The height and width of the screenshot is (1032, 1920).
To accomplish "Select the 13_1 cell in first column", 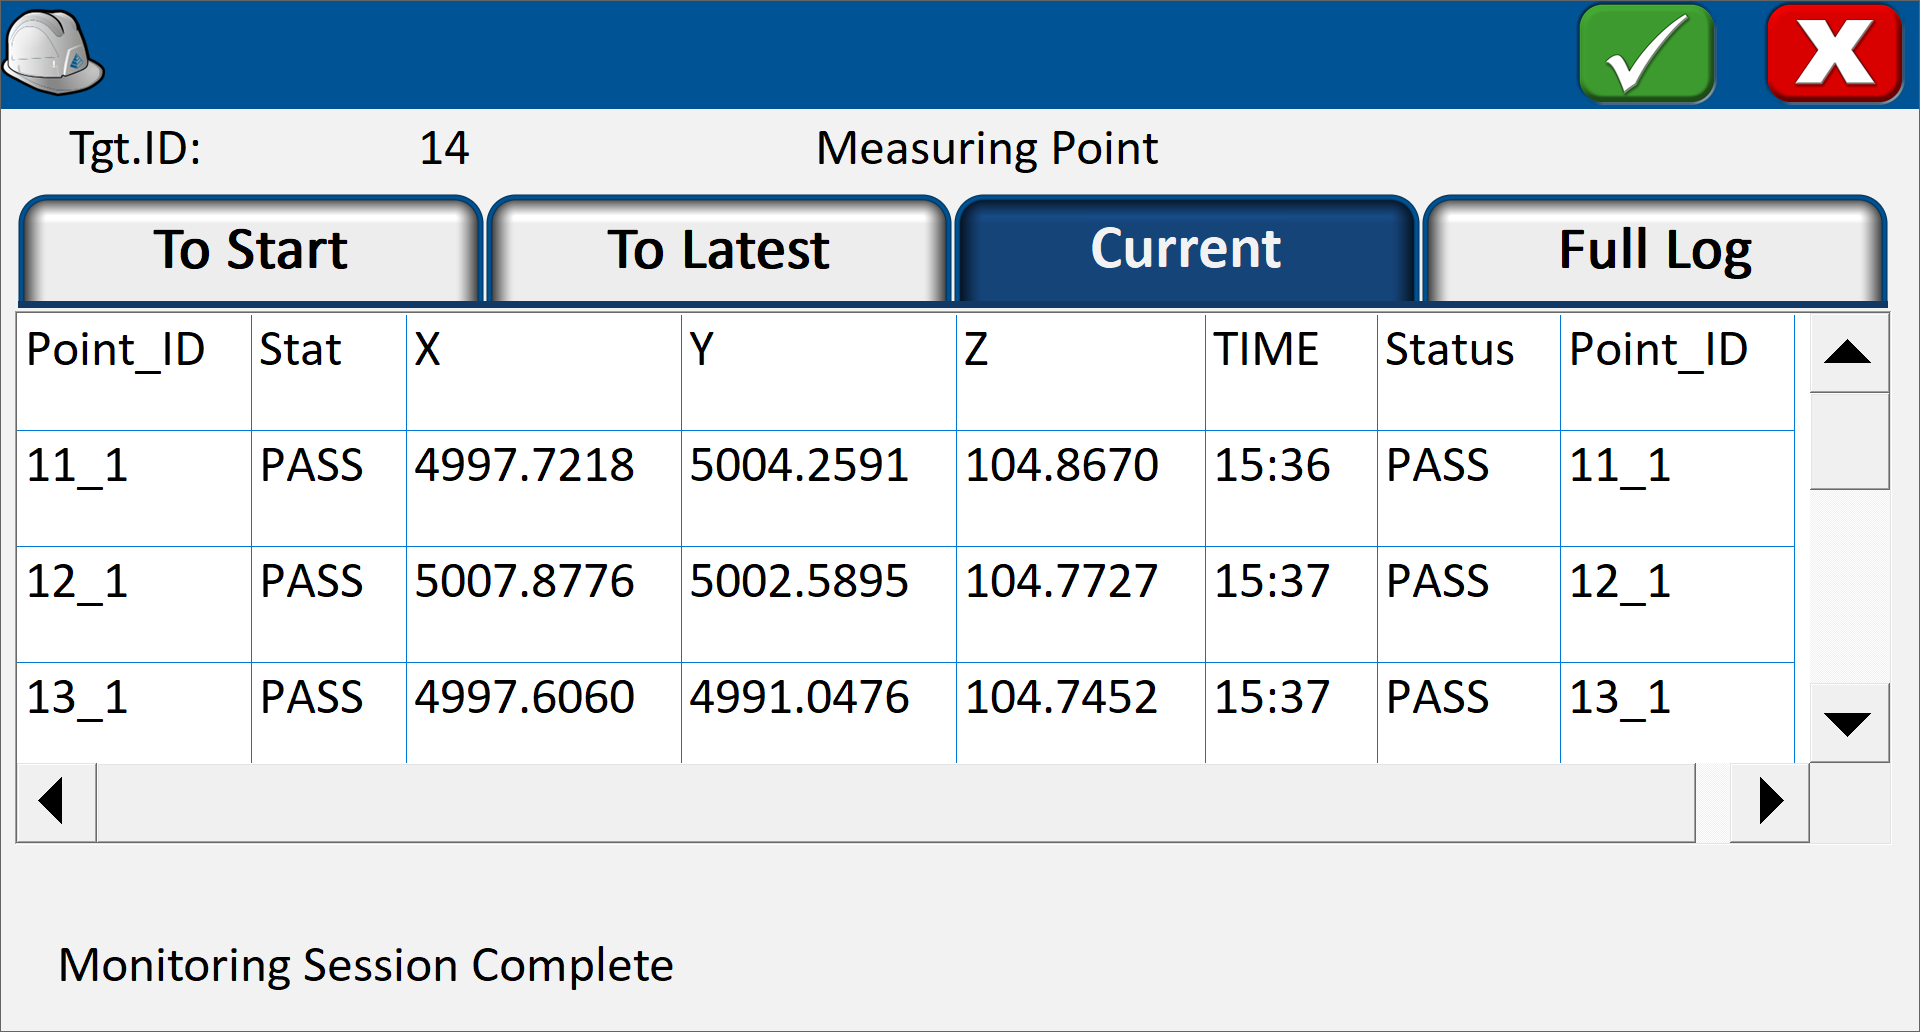I will pos(134,712).
